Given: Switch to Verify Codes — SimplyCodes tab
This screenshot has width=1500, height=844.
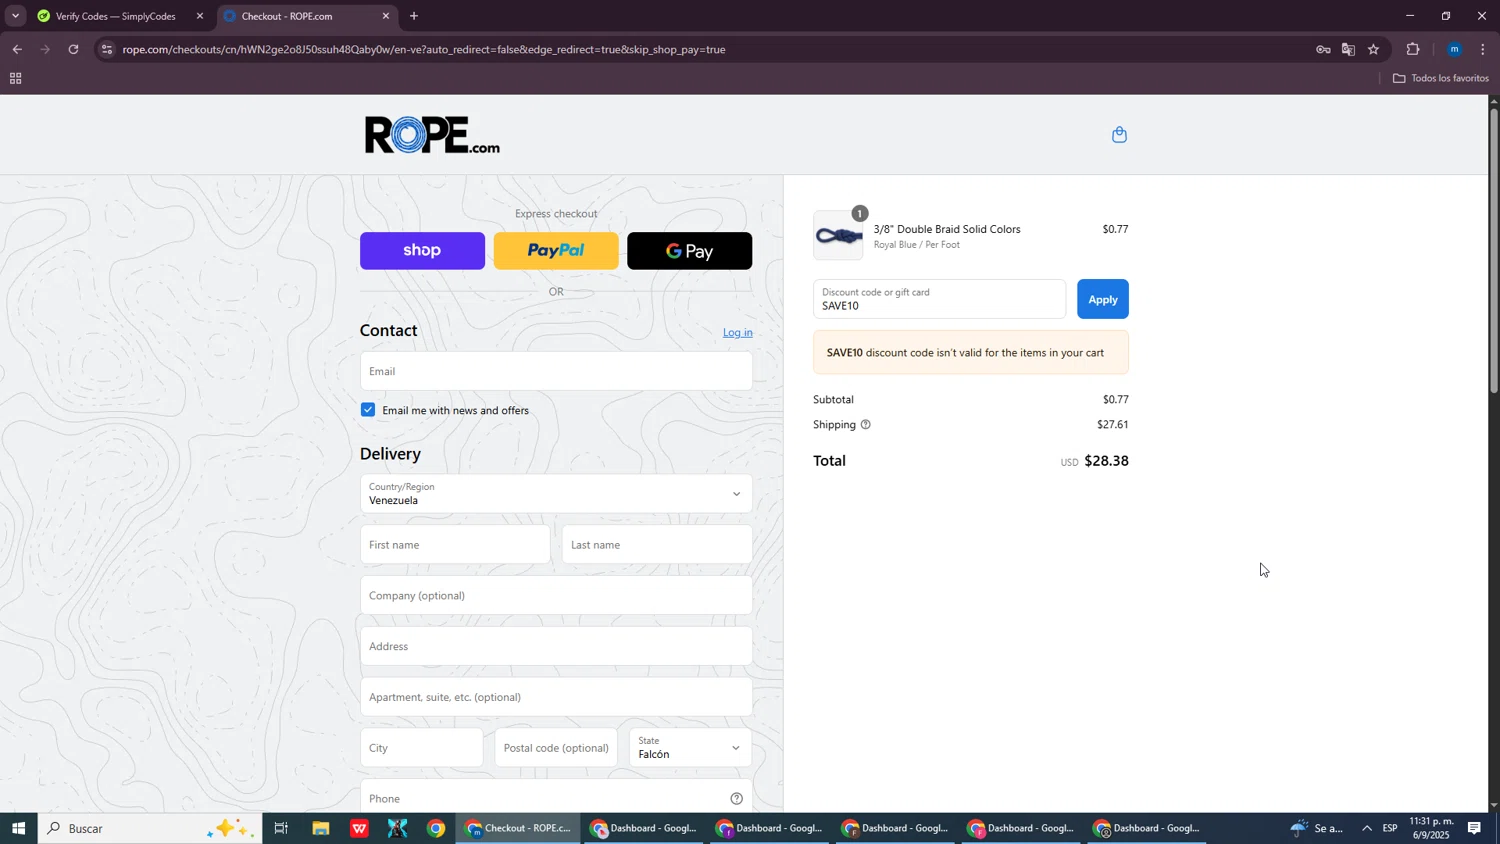Looking at the screenshot, I should [115, 16].
